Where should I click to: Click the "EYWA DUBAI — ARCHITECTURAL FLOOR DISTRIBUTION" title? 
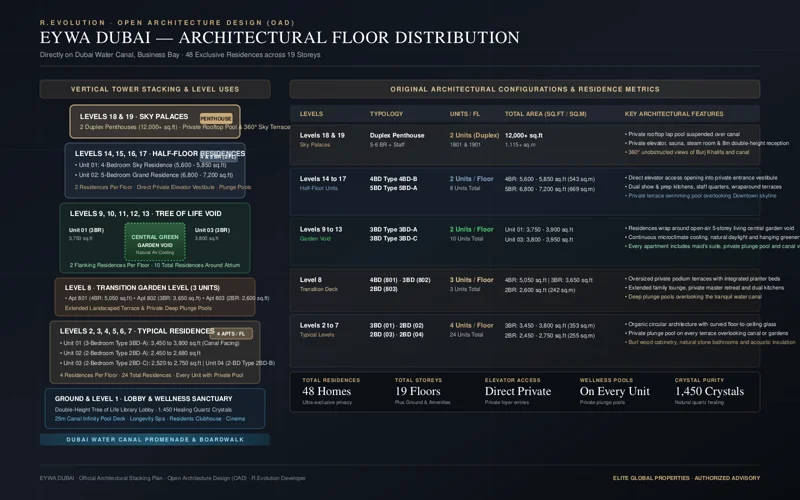coord(280,38)
